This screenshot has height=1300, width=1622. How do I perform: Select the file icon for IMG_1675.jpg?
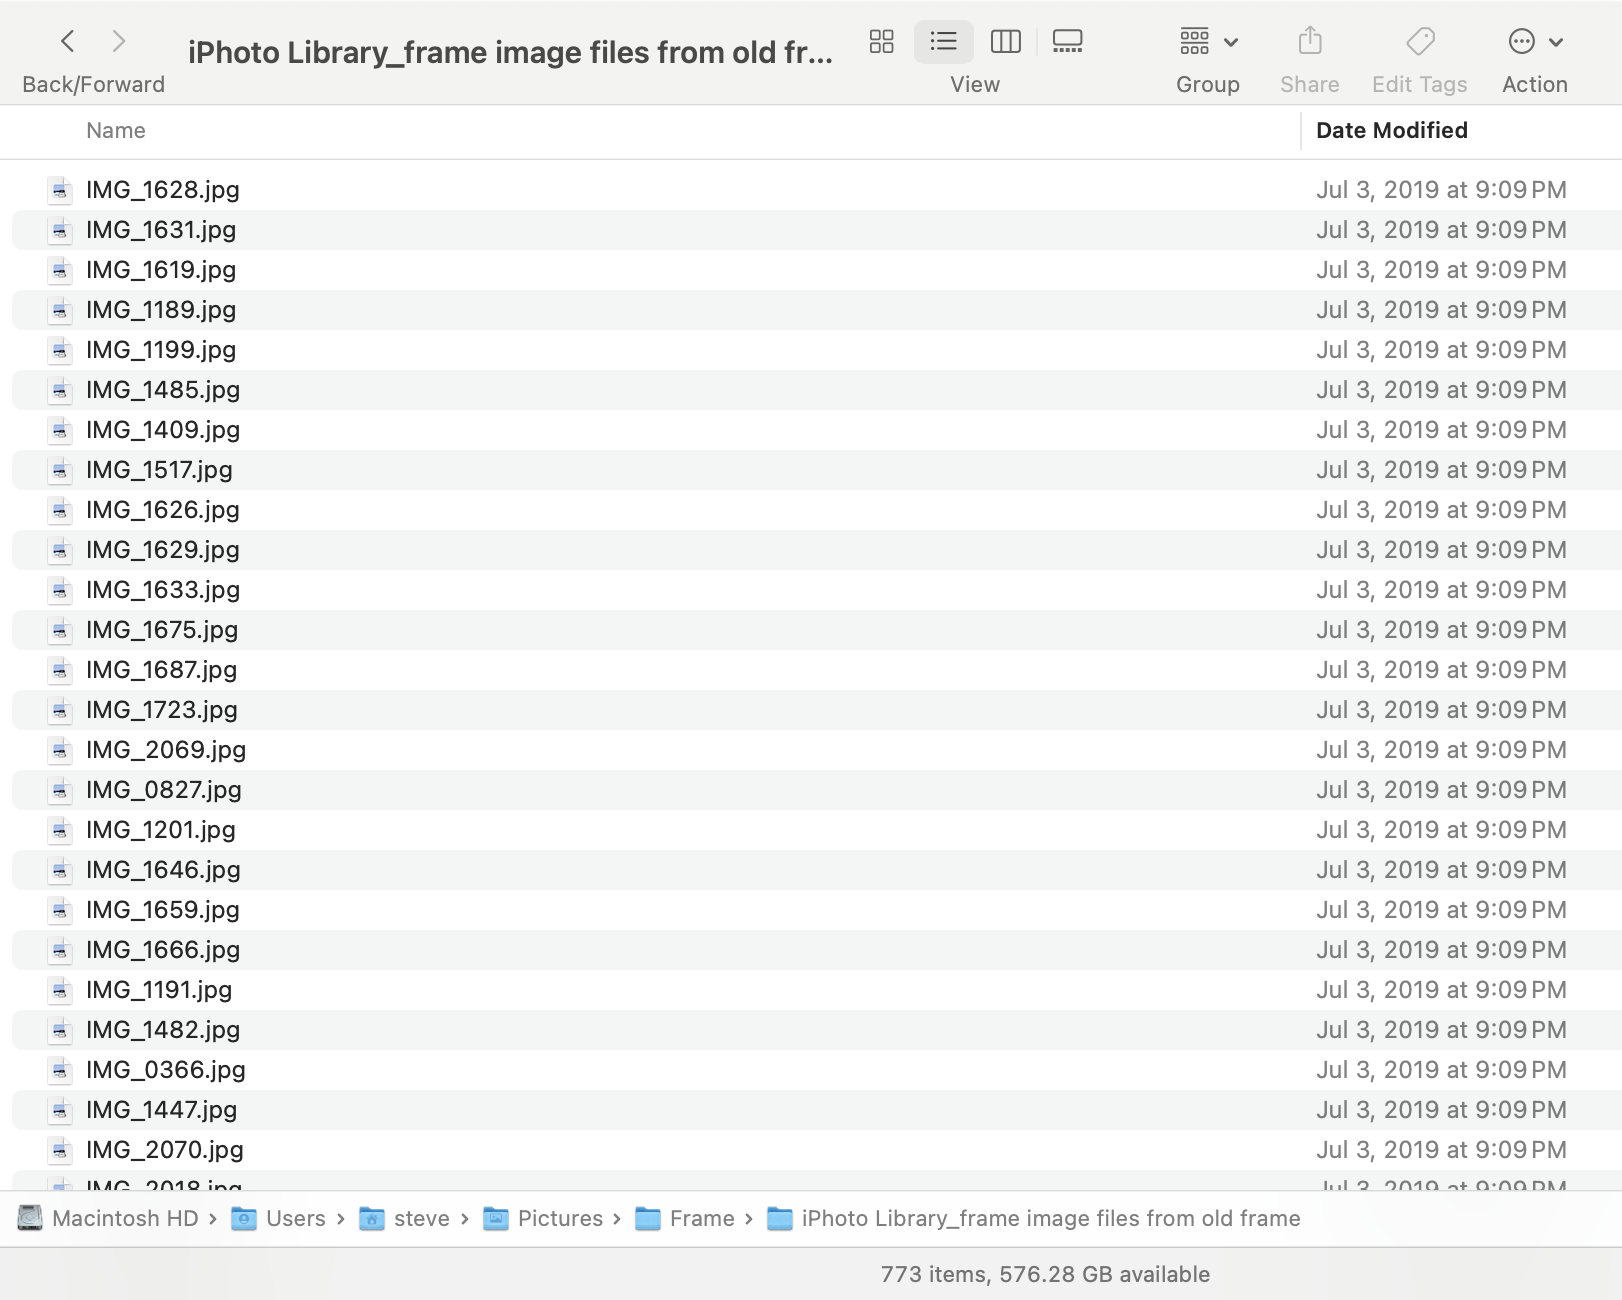[x=60, y=630]
